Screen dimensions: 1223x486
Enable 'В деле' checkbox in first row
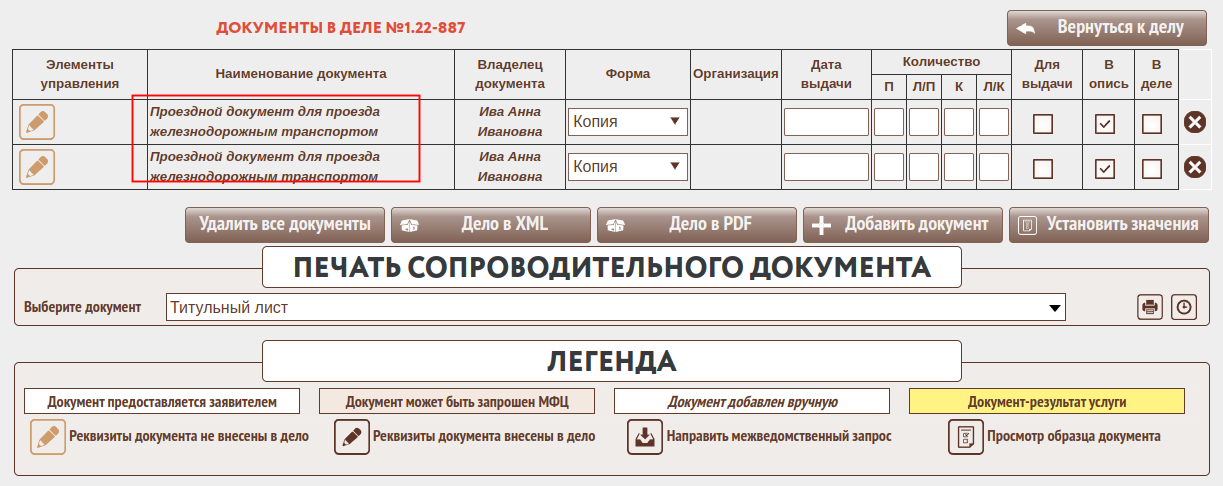1152,124
